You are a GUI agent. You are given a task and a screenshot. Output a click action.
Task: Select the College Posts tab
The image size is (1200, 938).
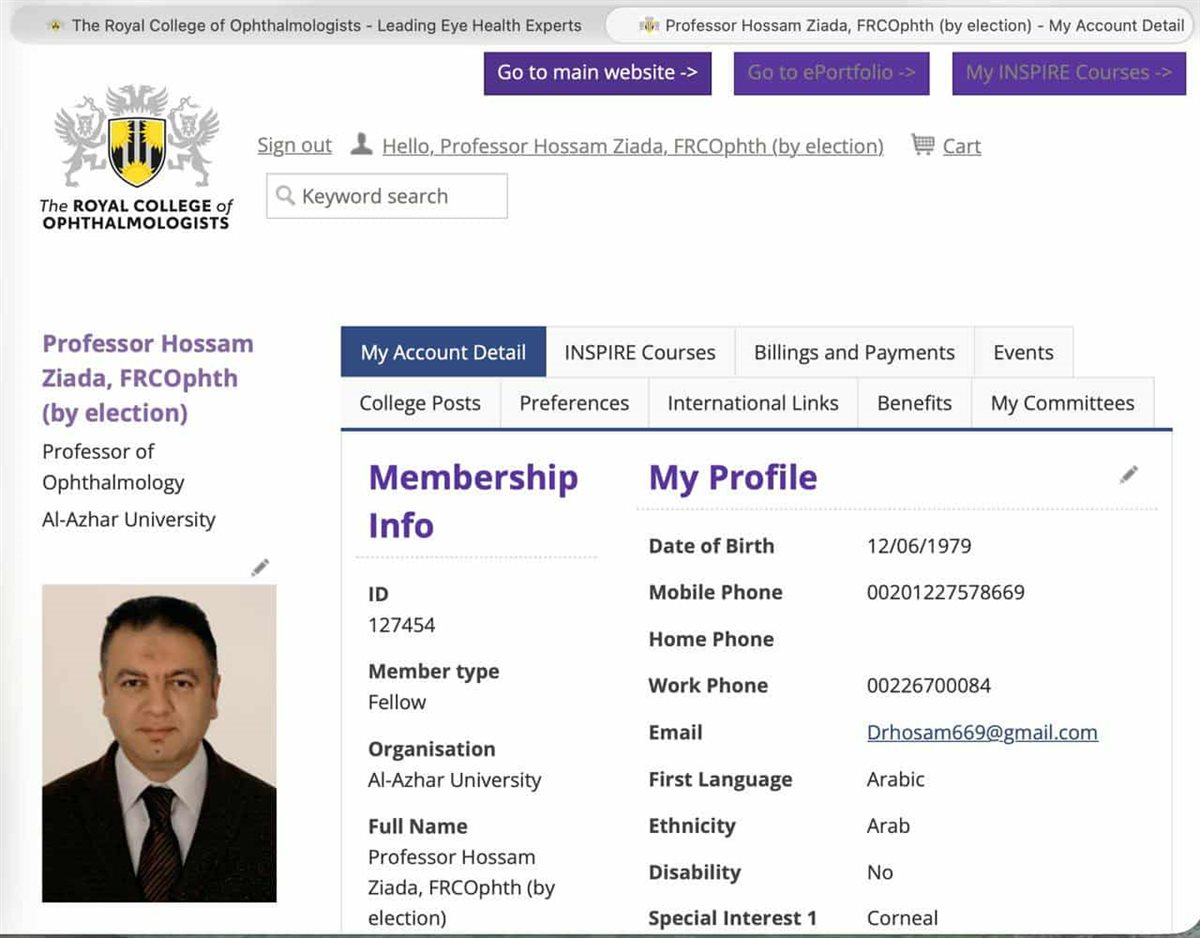pyautogui.click(x=420, y=403)
